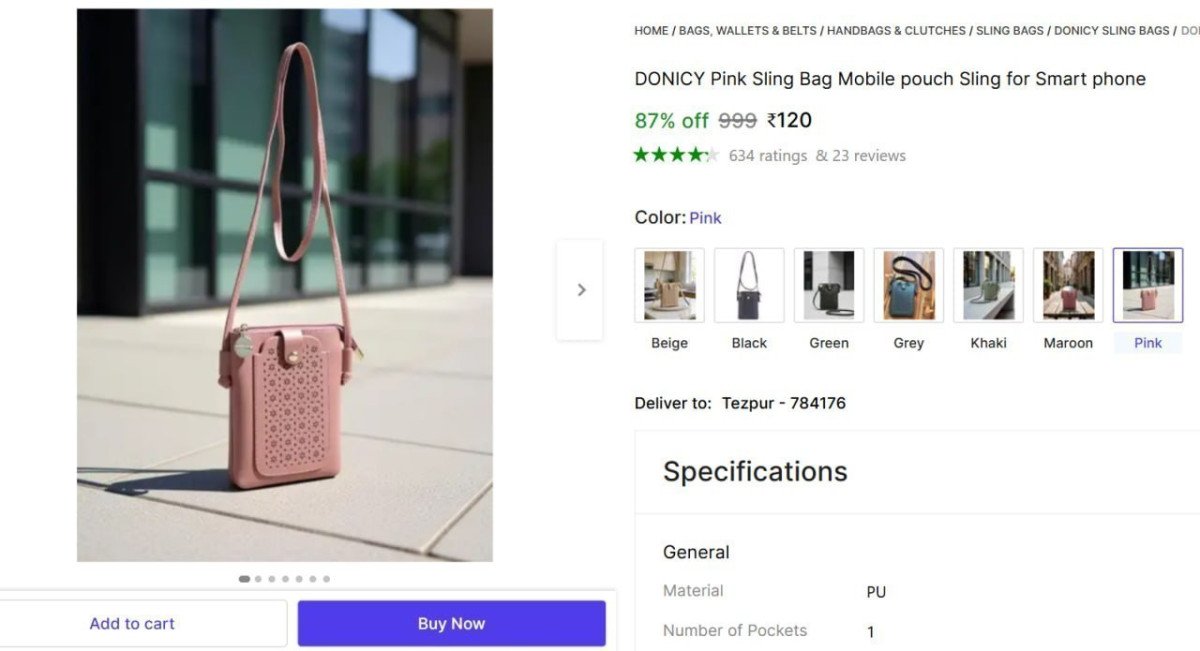Pick the Grey color thumbnail

pyautogui.click(x=908, y=284)
